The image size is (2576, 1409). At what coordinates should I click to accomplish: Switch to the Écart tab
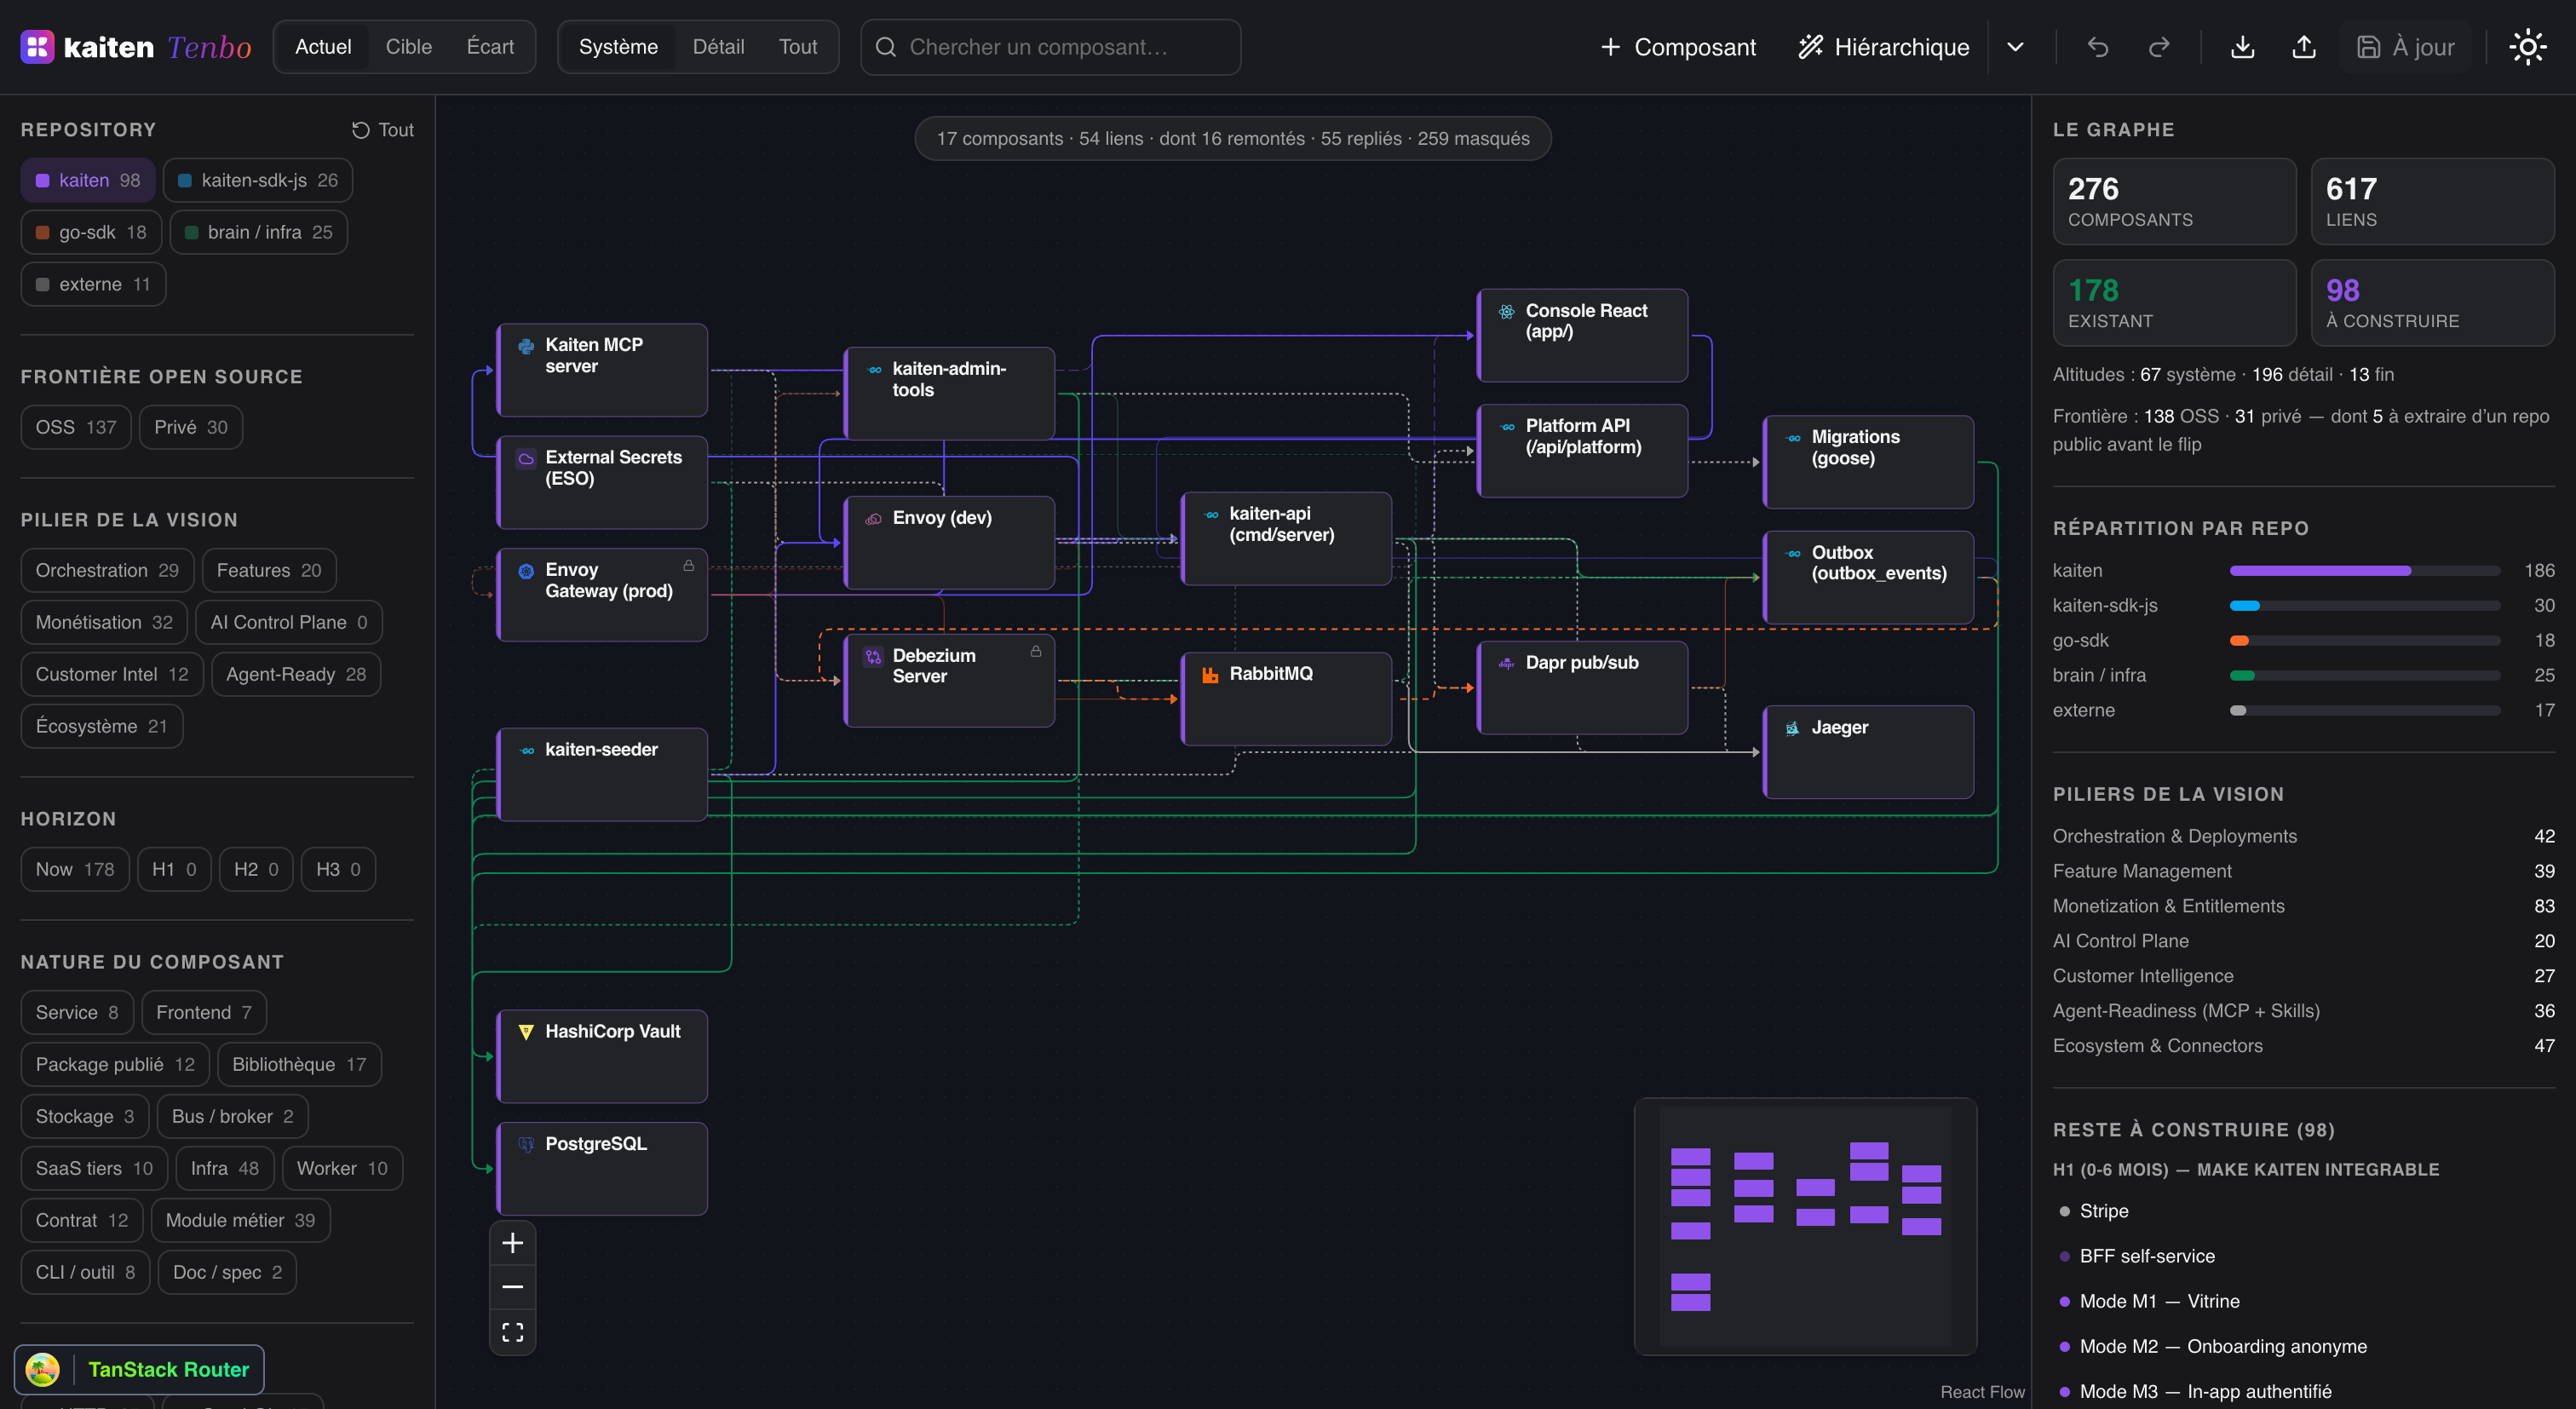coord(490,47)
